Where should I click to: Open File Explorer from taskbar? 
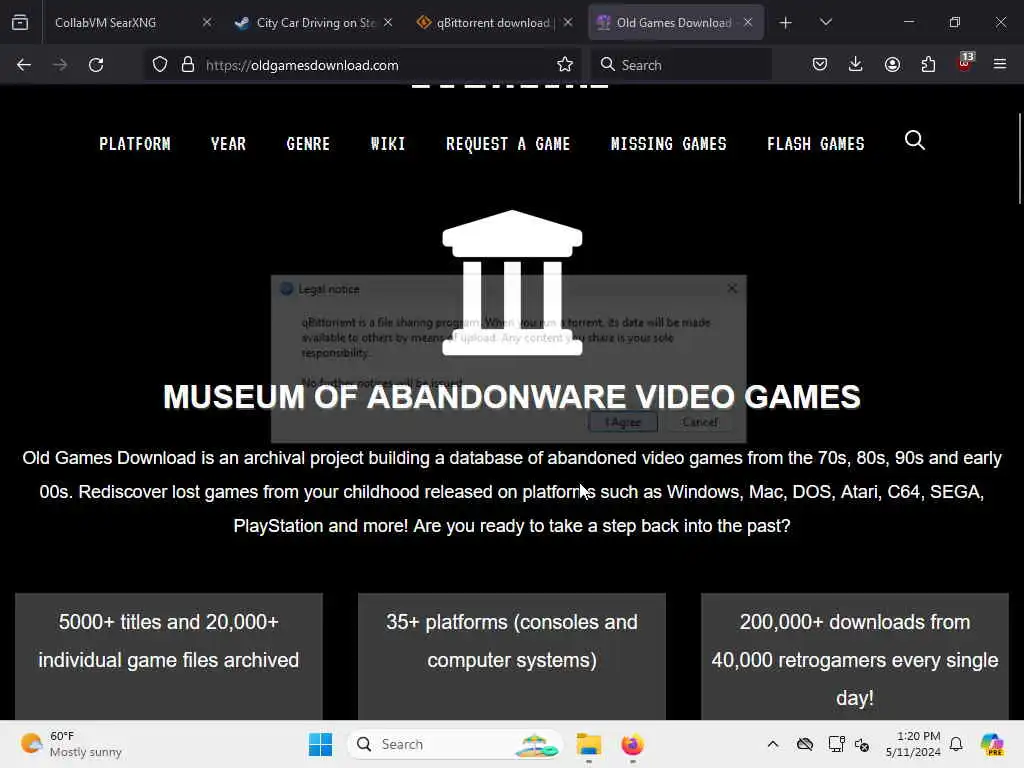(588, 744)
